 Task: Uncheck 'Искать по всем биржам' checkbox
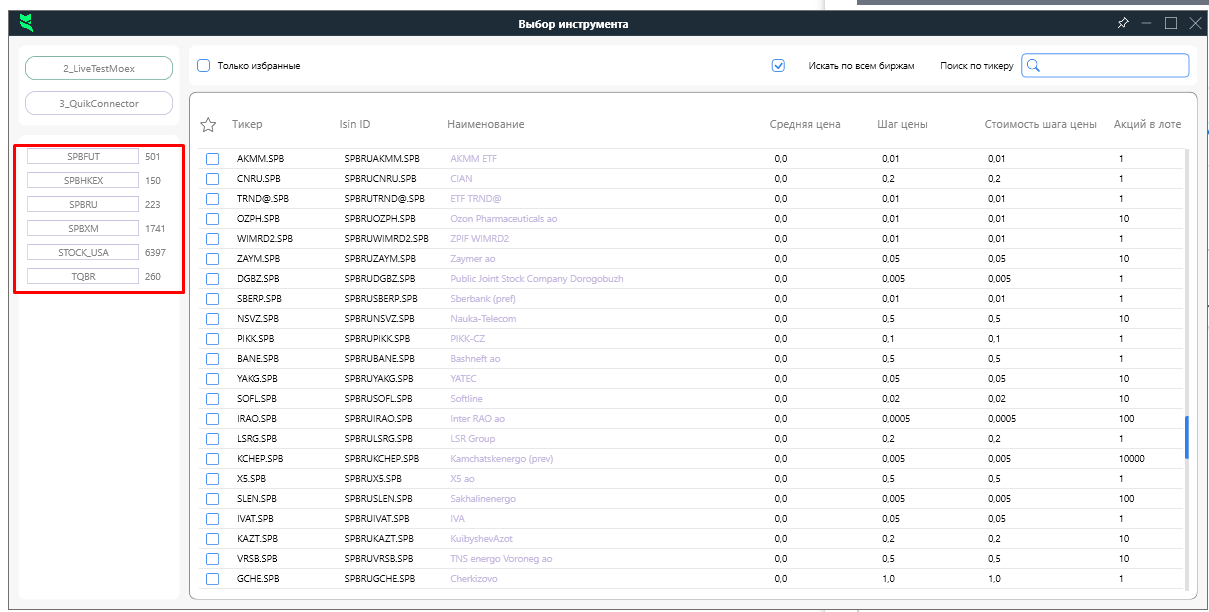(778, 66)
